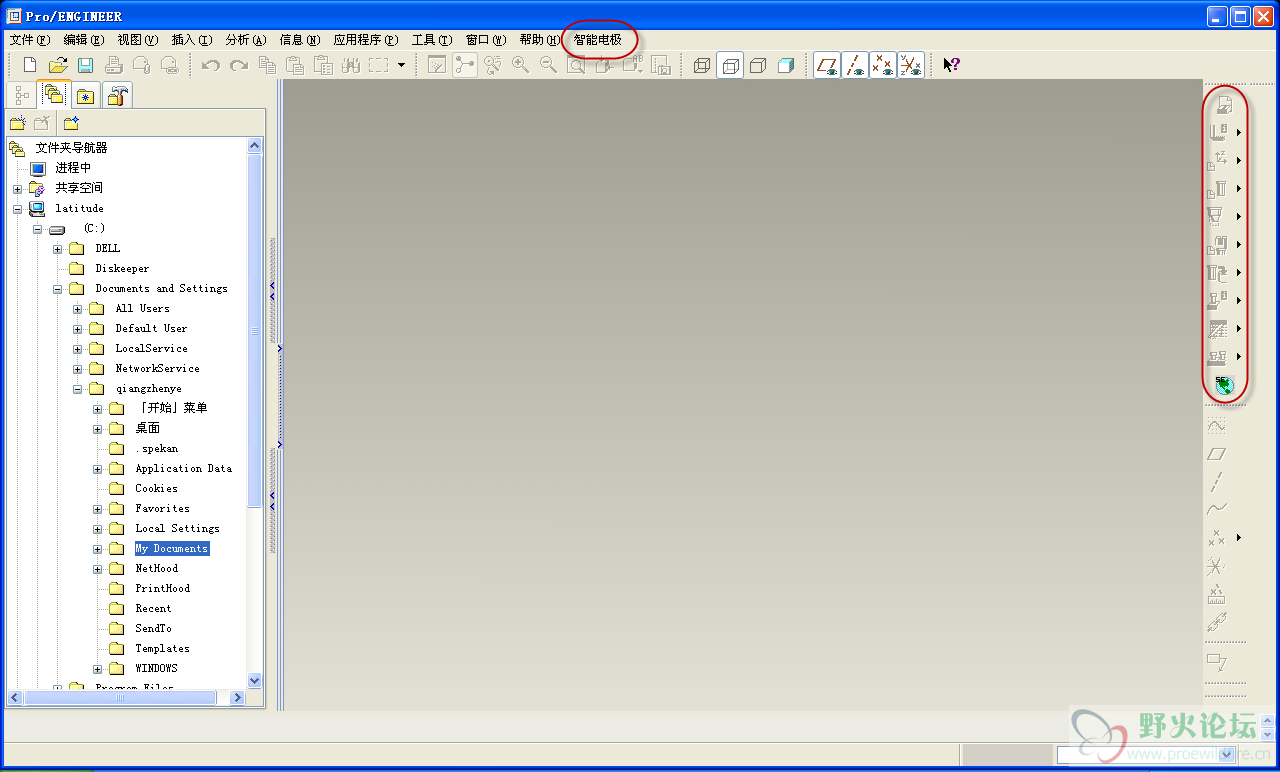This screenshot has height=772, width=1280.
Task: Click the datum points tool in the right toolbar
Action: click(x=1216, y=538)
